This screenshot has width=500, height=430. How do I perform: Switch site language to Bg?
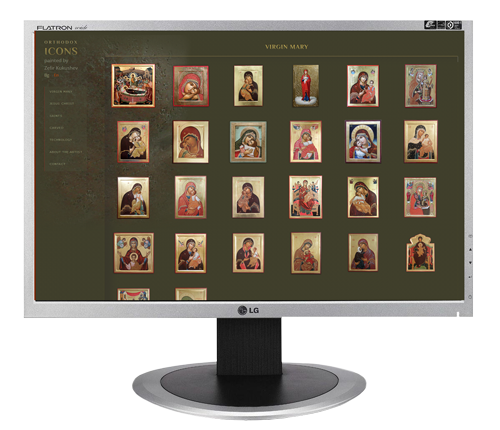pyautogui.click(x=47, y=75)
